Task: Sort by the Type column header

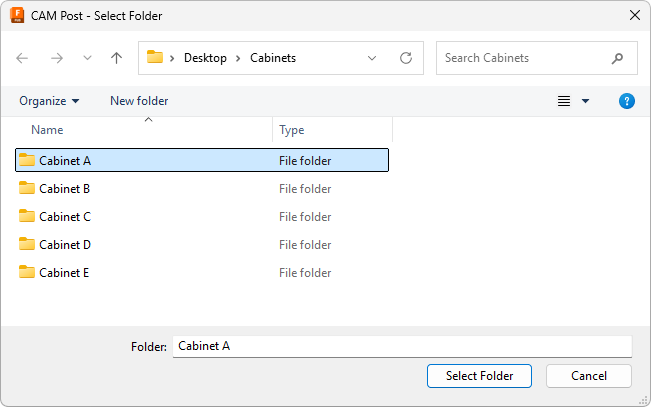Action: click(x=292, y=130)
